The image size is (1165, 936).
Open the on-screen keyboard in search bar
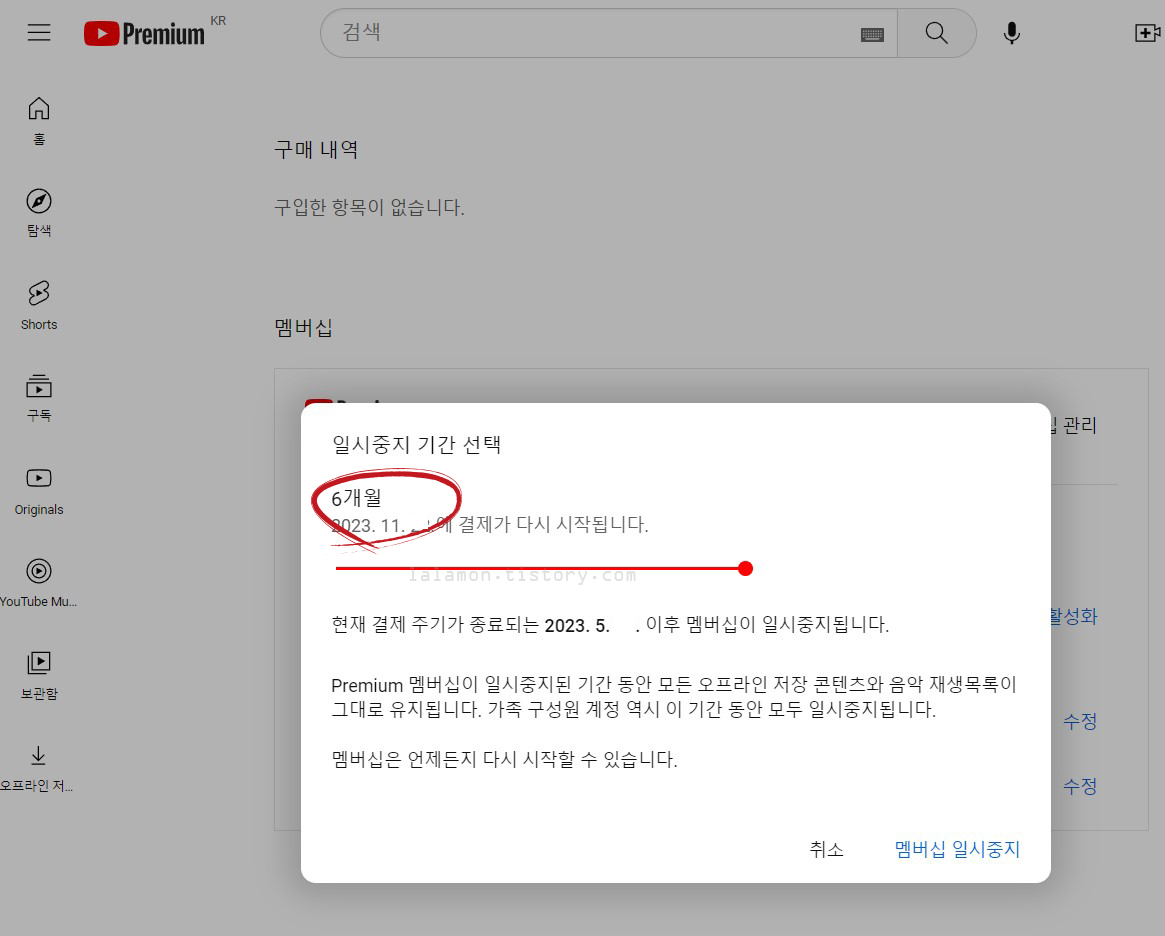coord(872,35)
